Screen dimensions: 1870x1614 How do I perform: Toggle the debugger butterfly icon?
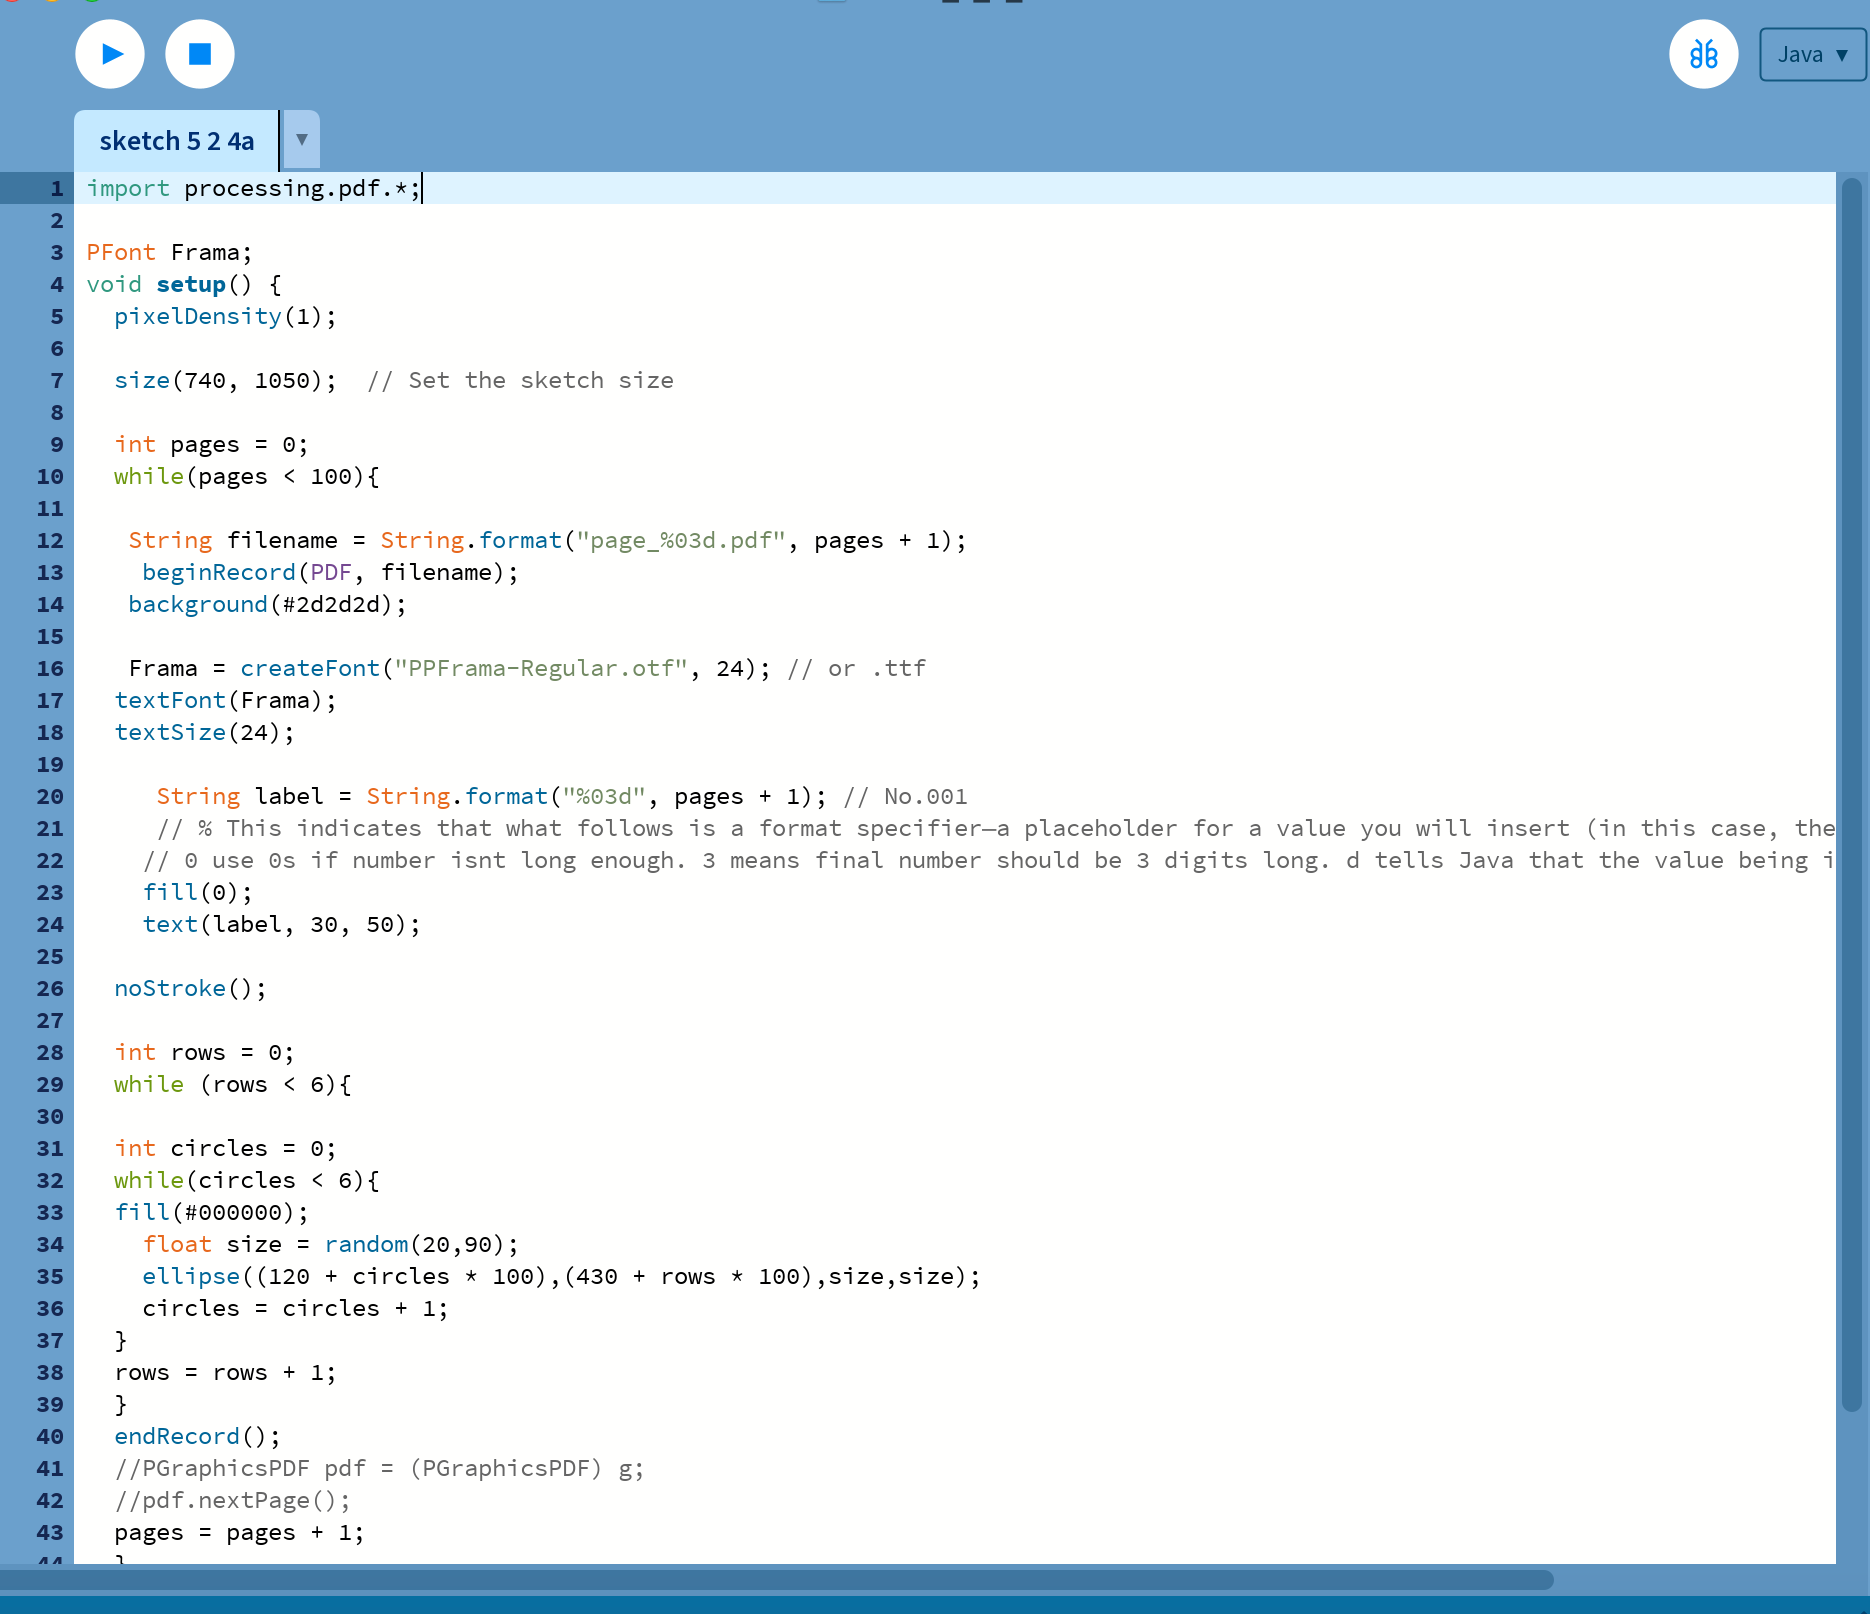tap(1703, 54)
